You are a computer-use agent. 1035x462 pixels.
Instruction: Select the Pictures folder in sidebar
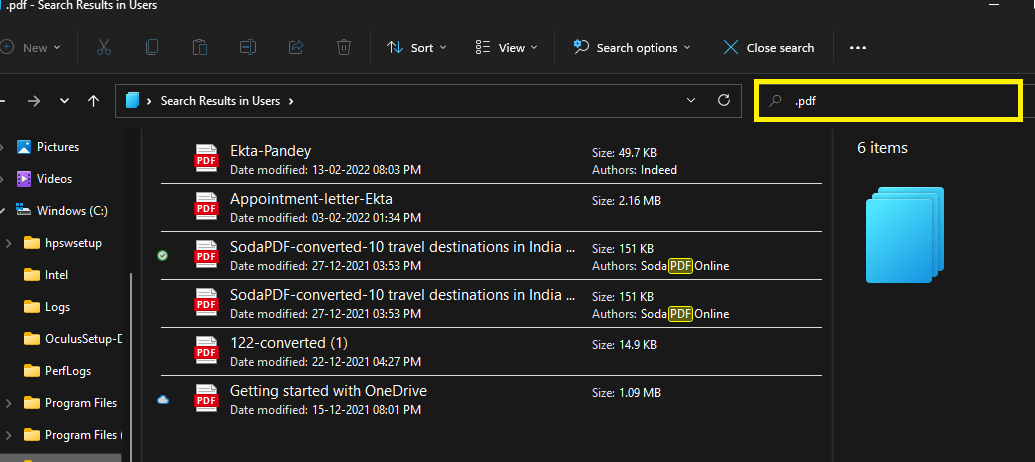pyautogui.click(x=57, y=147)
